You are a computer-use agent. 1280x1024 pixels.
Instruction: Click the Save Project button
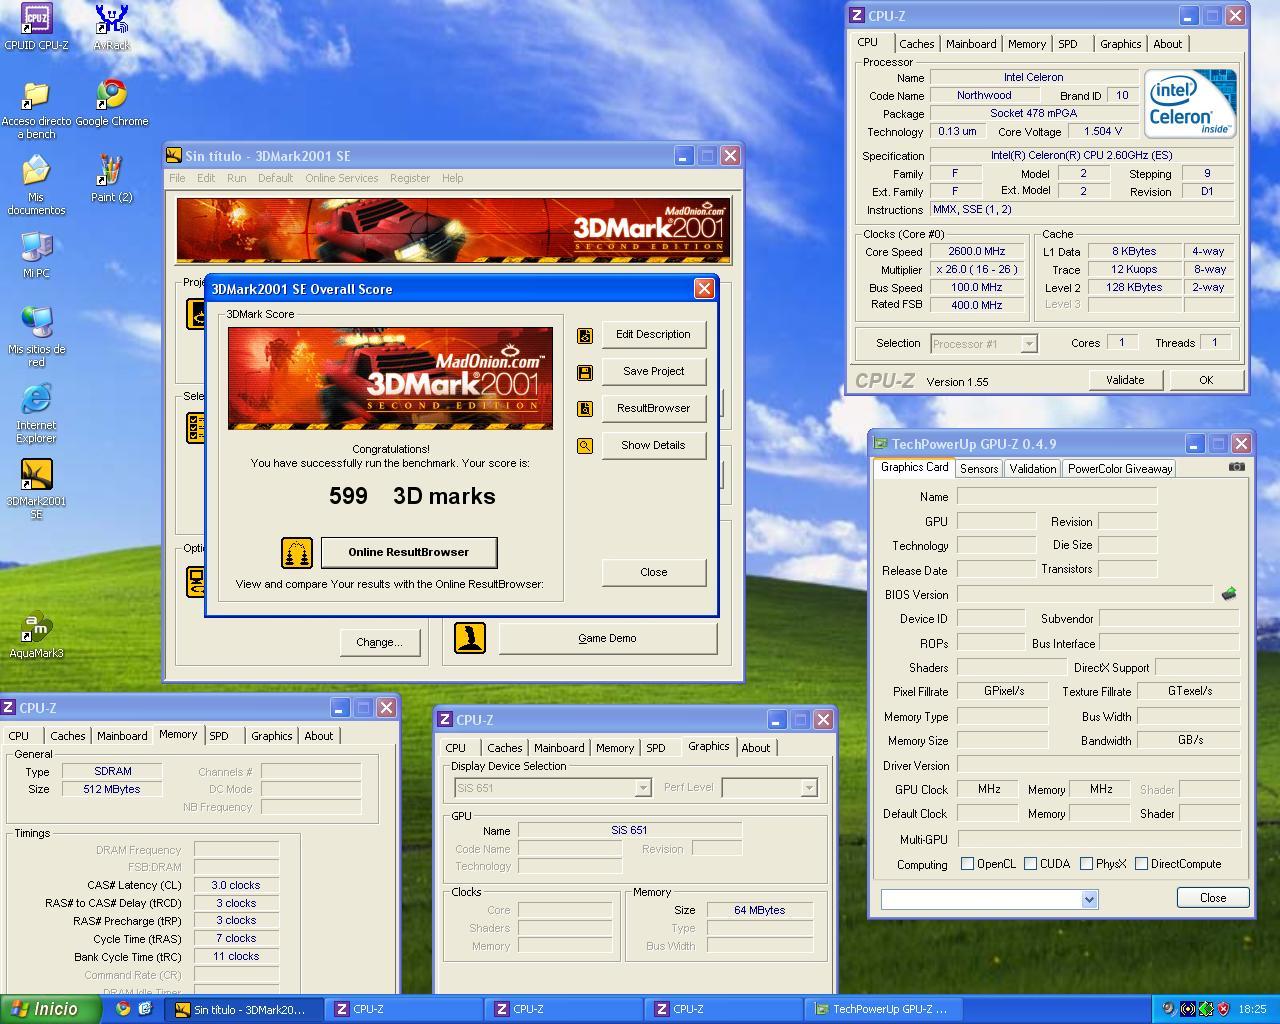point(653,371)
